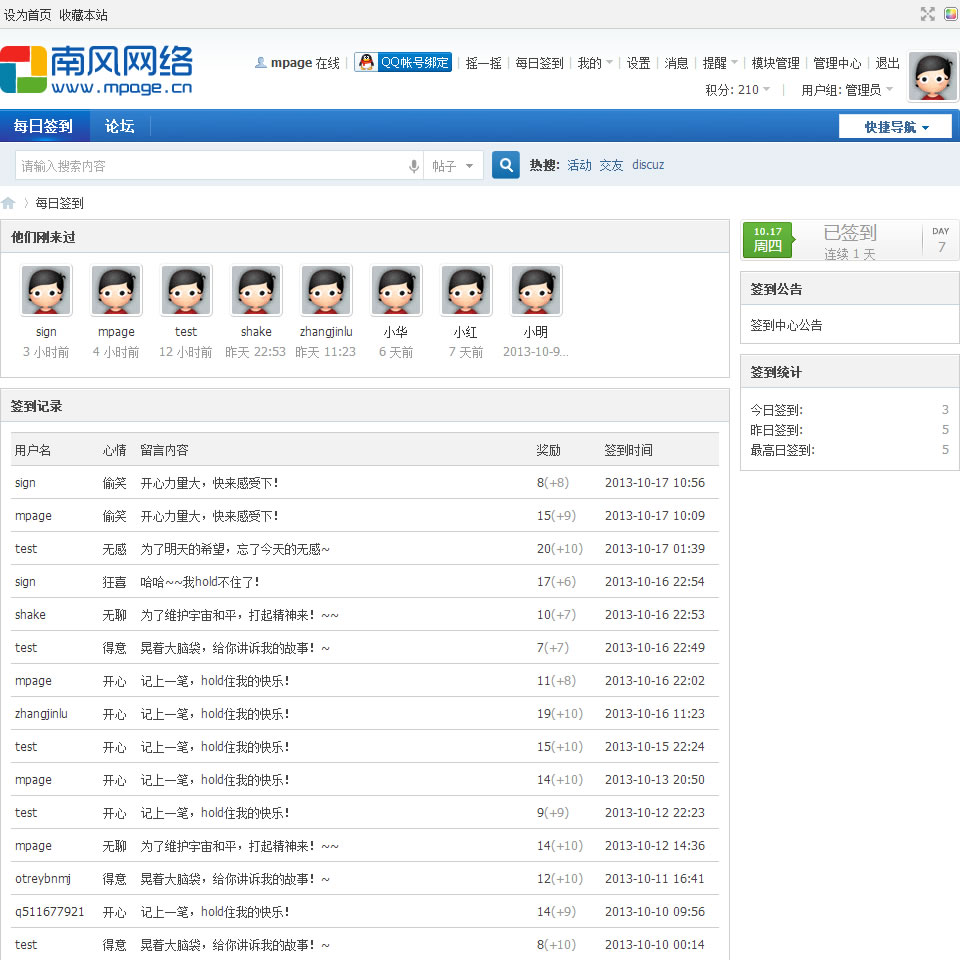Click the mpage user icon in header
This screenshot has height=960, width=960.
[x=261, y=63]
